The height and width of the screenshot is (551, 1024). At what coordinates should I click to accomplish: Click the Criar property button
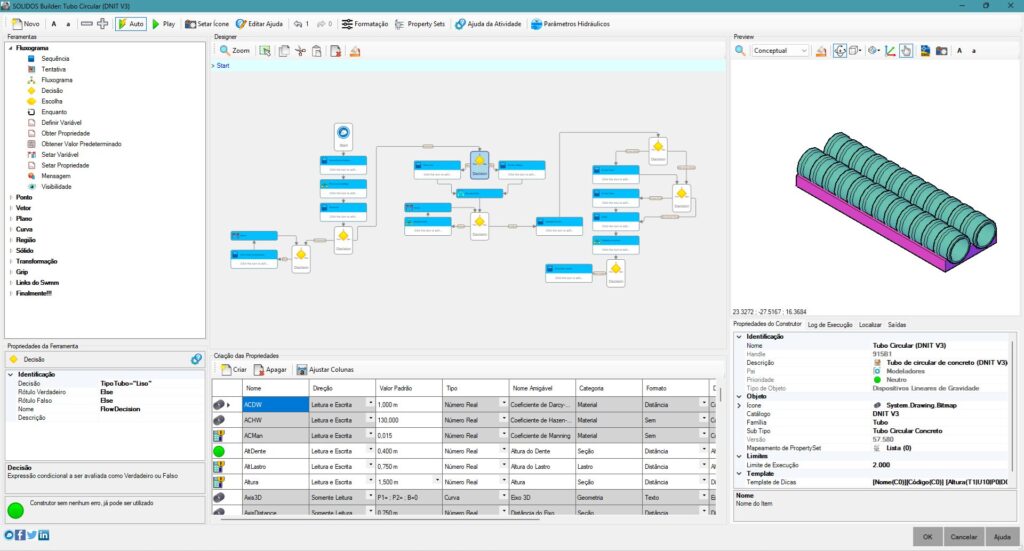coord(234,370)
